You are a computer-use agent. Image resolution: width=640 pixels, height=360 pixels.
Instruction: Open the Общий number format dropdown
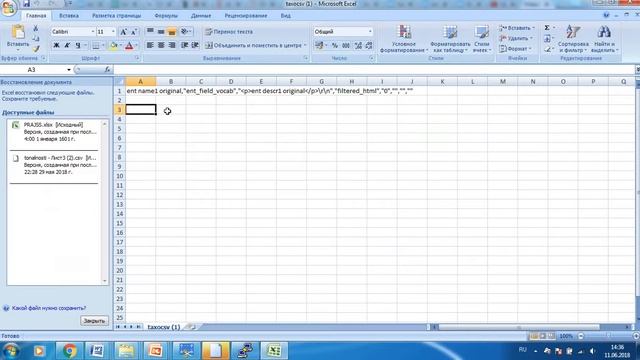[x=370, y=31]
